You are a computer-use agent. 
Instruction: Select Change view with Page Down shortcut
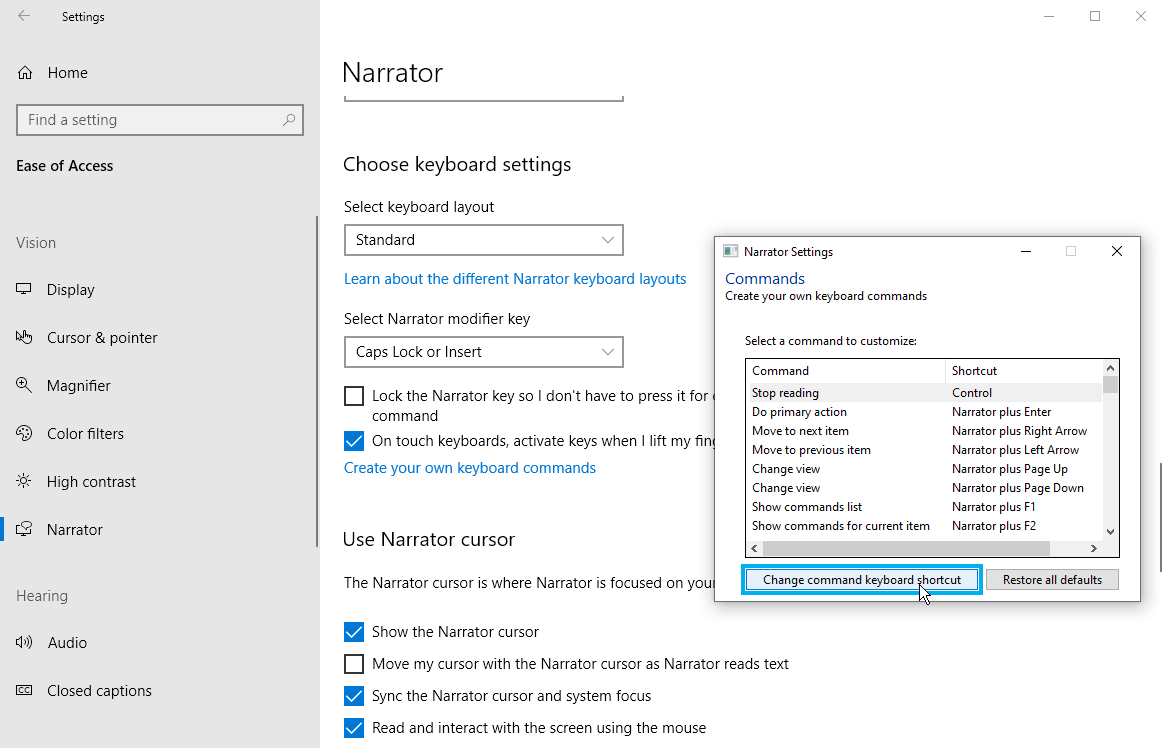924,488
